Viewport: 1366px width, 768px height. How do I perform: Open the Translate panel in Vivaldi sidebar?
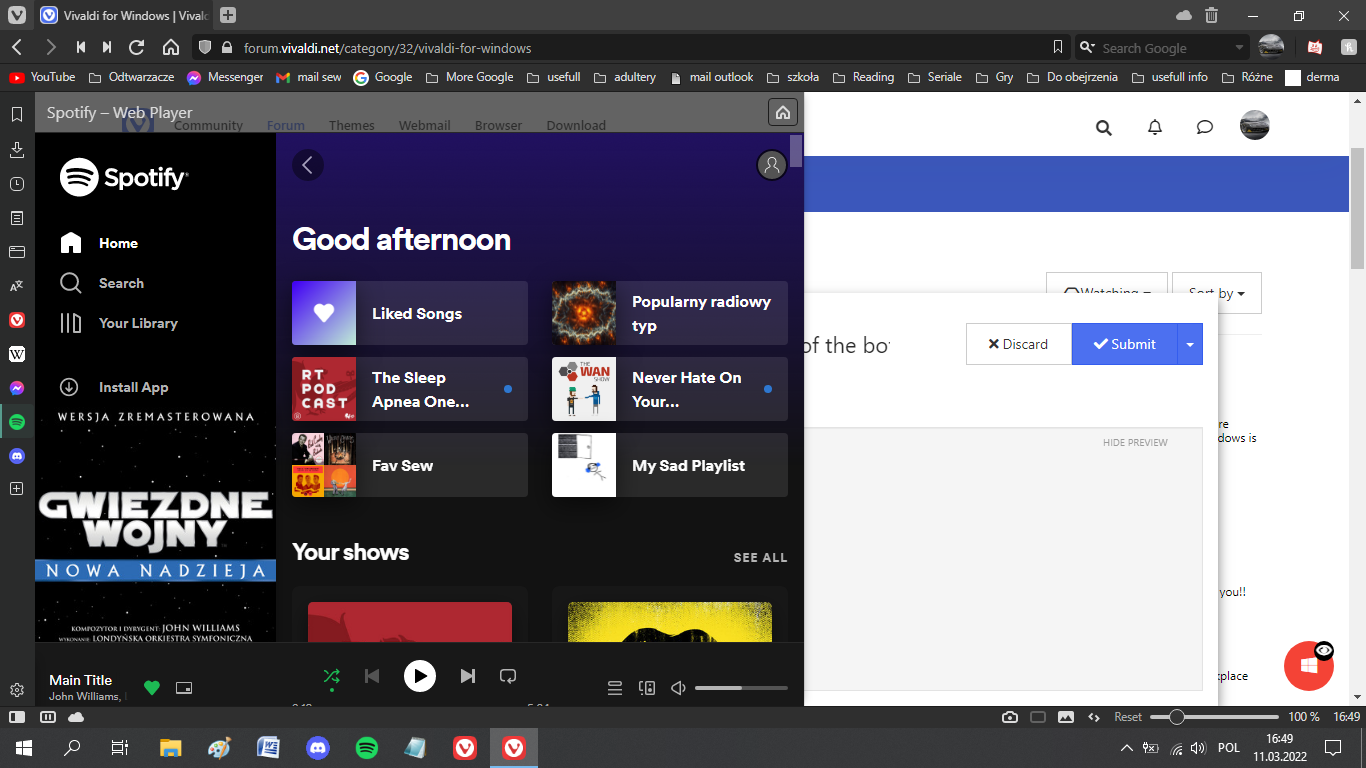17,286
